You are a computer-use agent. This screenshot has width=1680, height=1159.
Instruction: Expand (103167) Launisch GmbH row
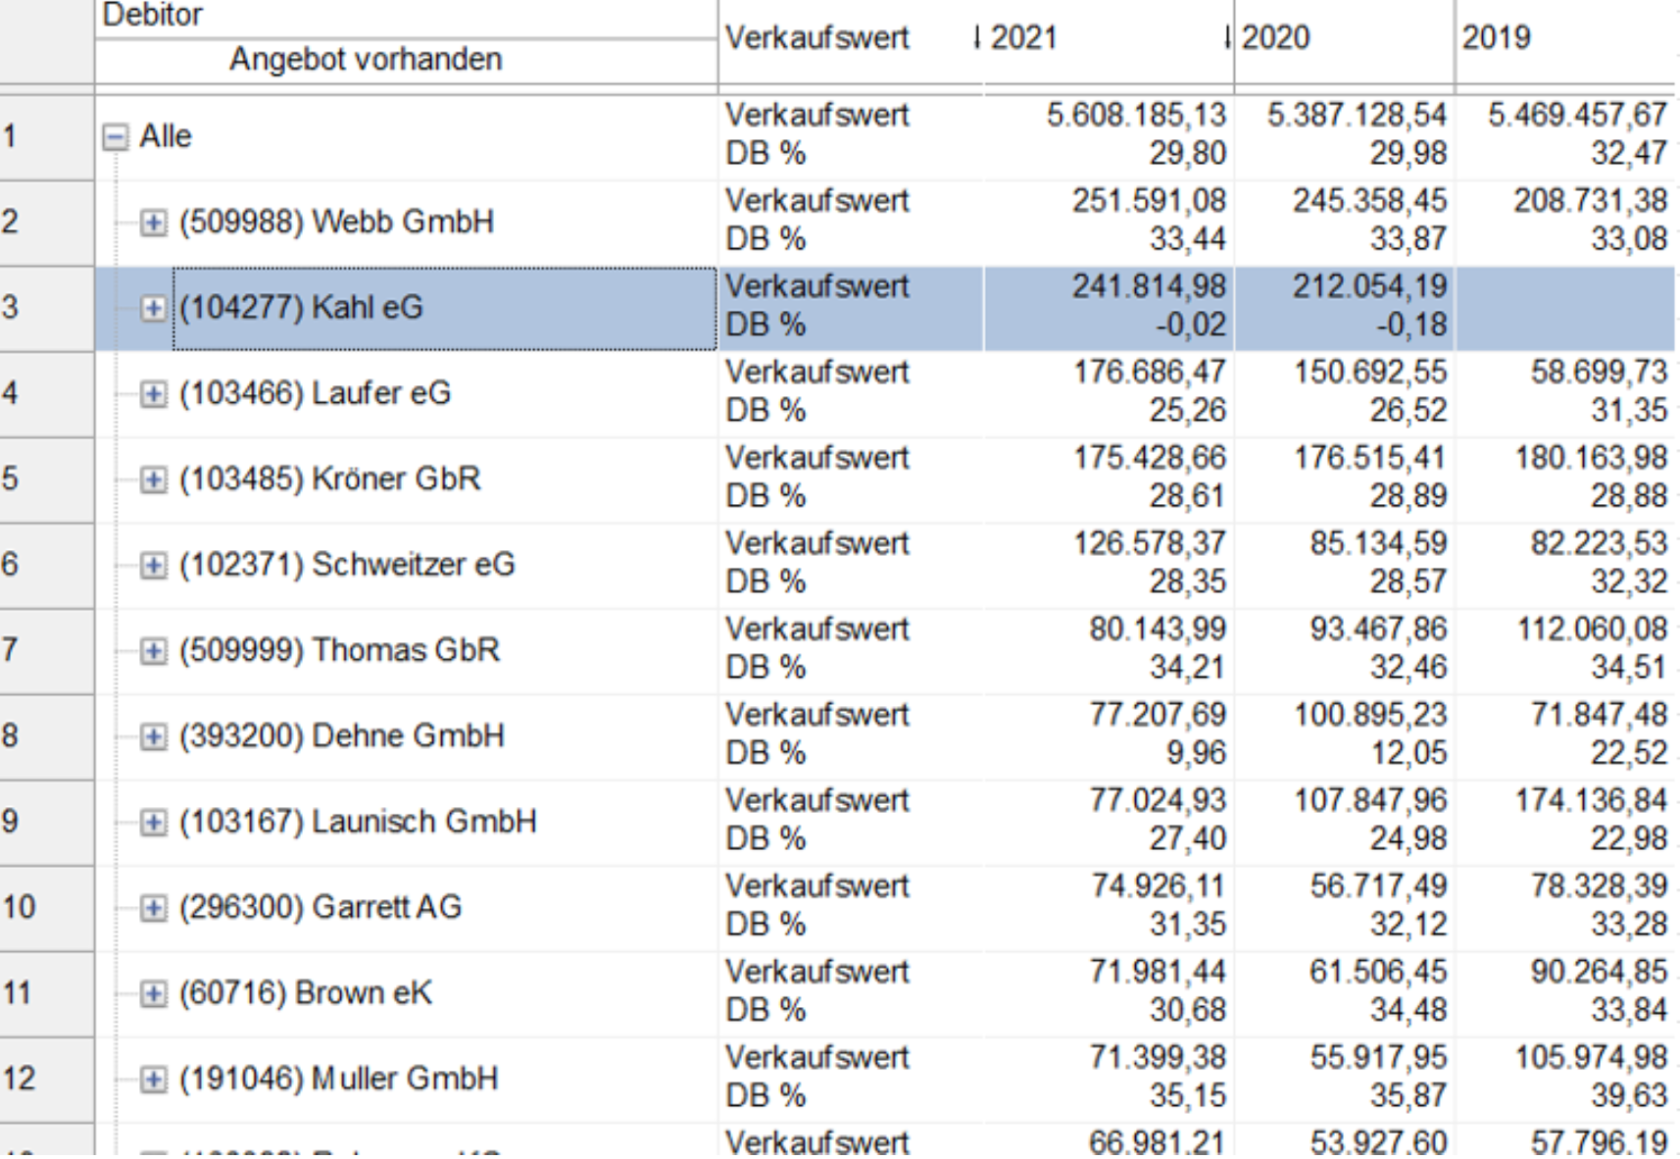(153, 822)
